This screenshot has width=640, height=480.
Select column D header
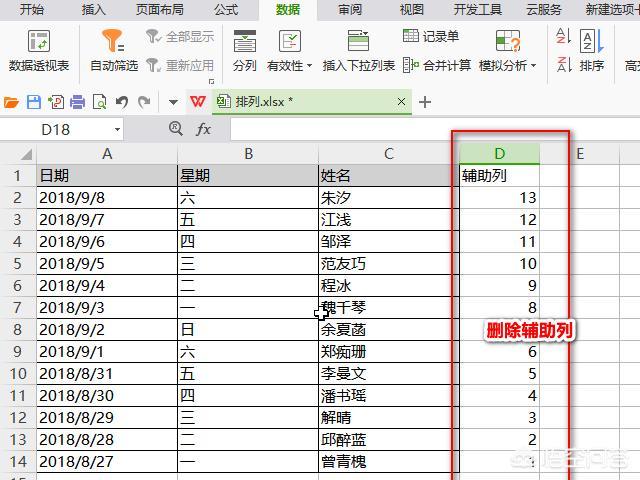(x=500, y=154)
